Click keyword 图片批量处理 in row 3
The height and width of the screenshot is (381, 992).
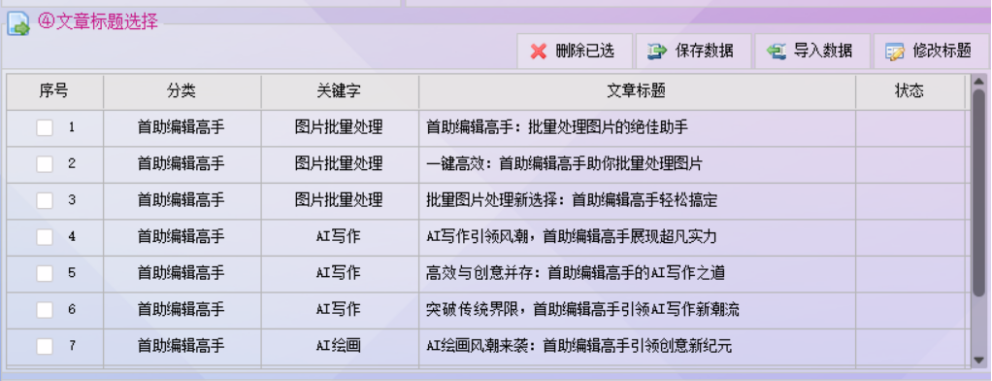point(339,201)
